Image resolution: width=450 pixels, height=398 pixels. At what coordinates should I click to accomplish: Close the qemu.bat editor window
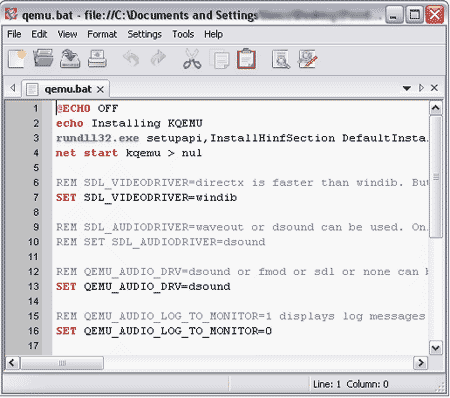(x=435, y=15)
